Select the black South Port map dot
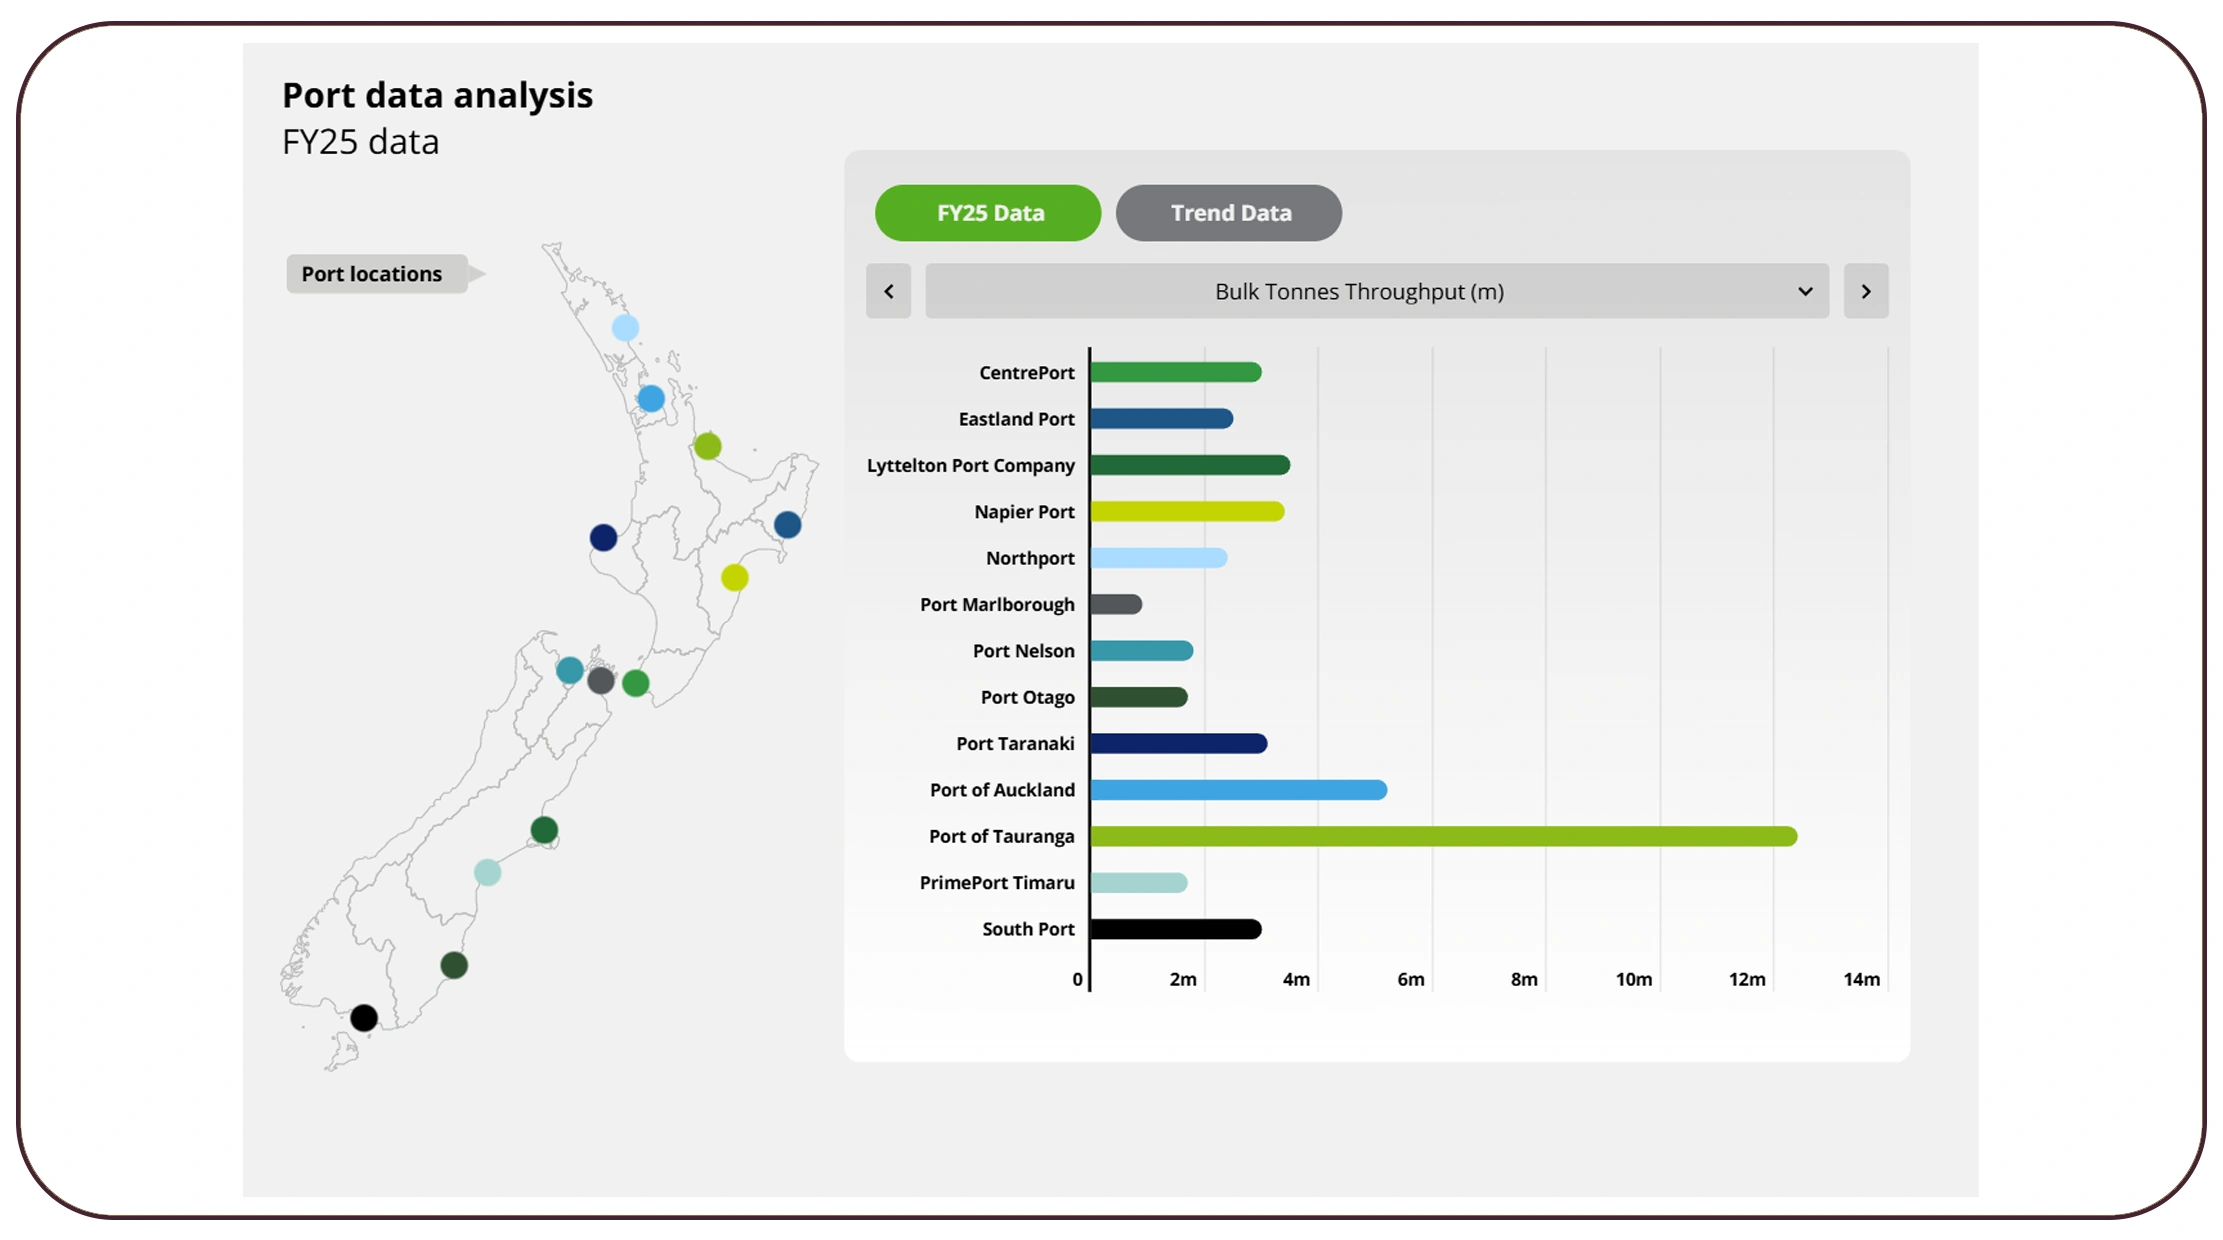The height and width of the screenshot is (1240, 2223). (x=364, y=1017)
